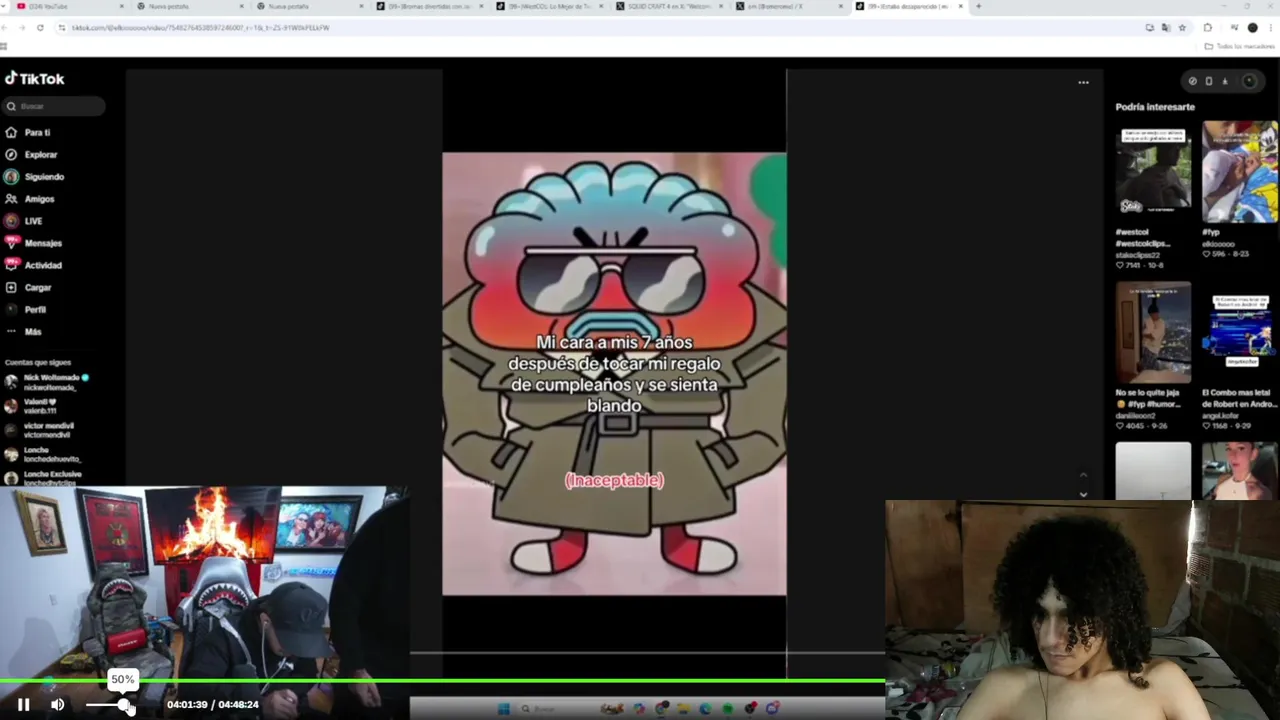Screen dimensions: 1280x720
Task: Play the Gumball meme TikTok video
Action: tap(614, 374)
